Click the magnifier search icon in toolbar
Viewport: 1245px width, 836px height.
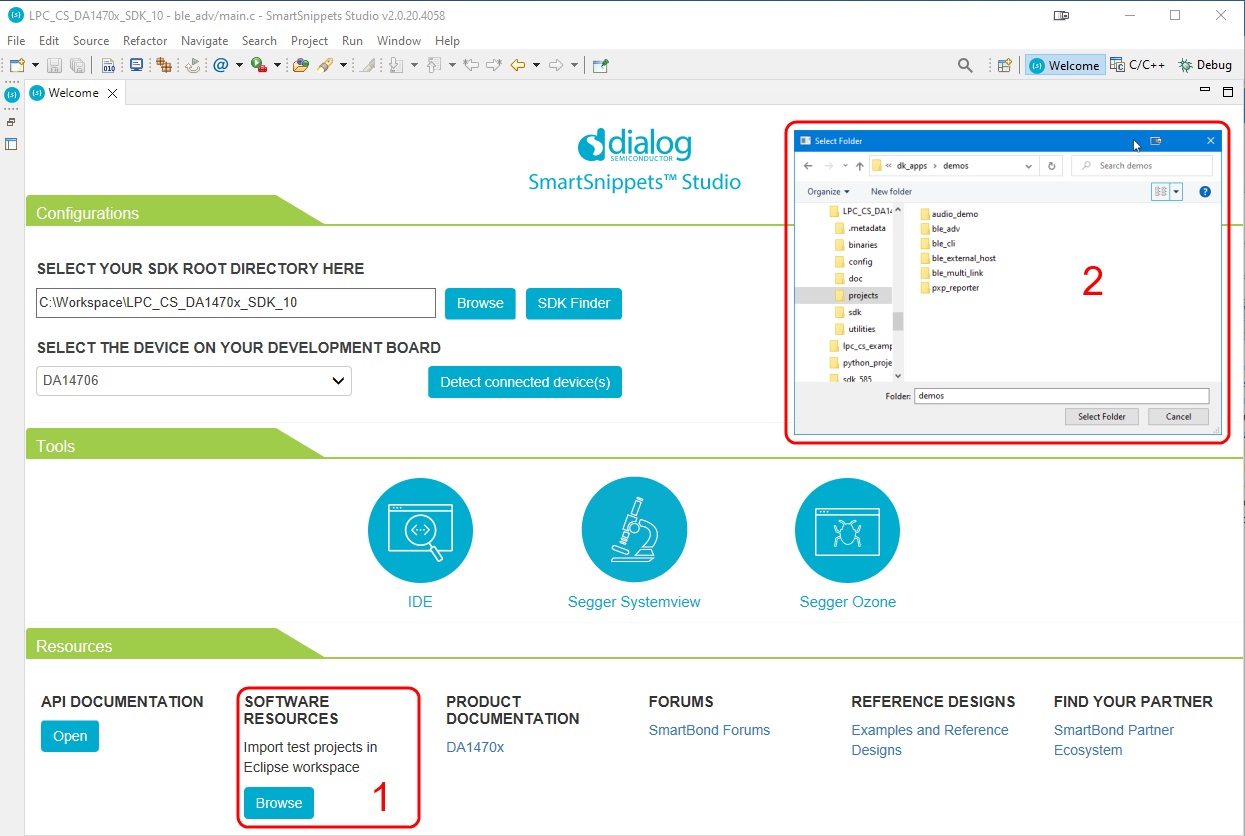(965, 65)
